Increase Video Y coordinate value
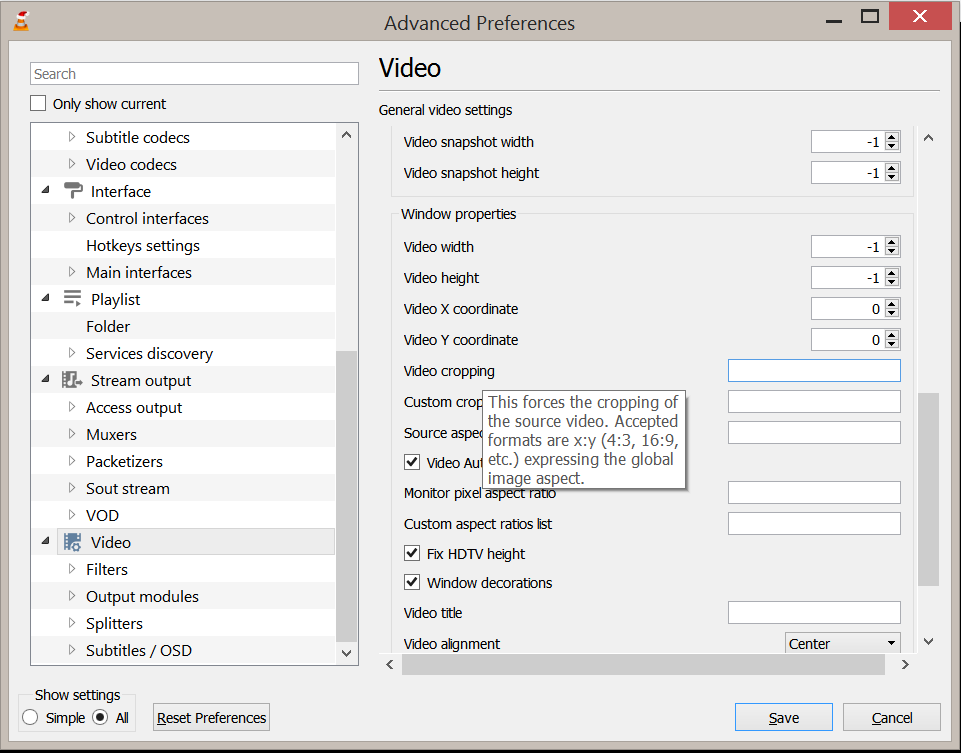The image size is (961, 753). click(892, 336)
